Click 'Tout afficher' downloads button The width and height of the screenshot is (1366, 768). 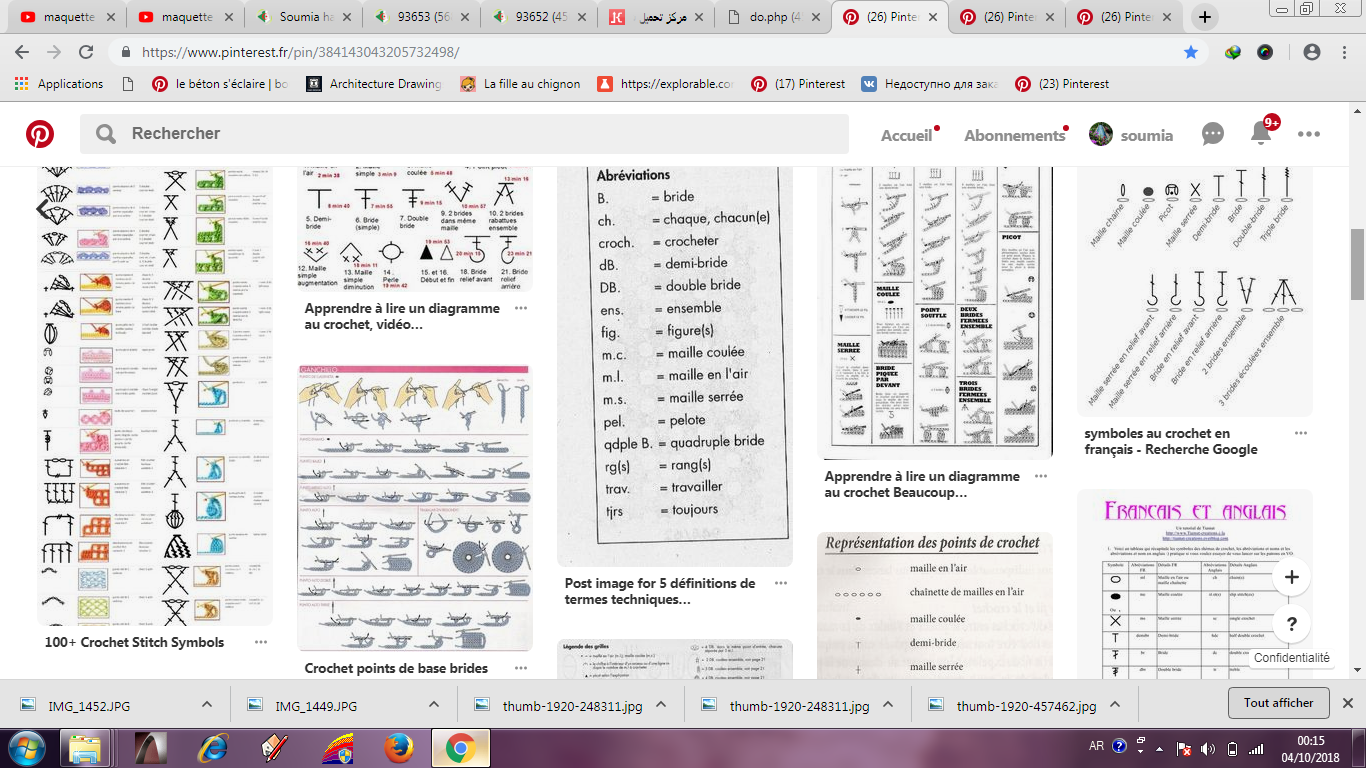click(x=1278, y=703)
